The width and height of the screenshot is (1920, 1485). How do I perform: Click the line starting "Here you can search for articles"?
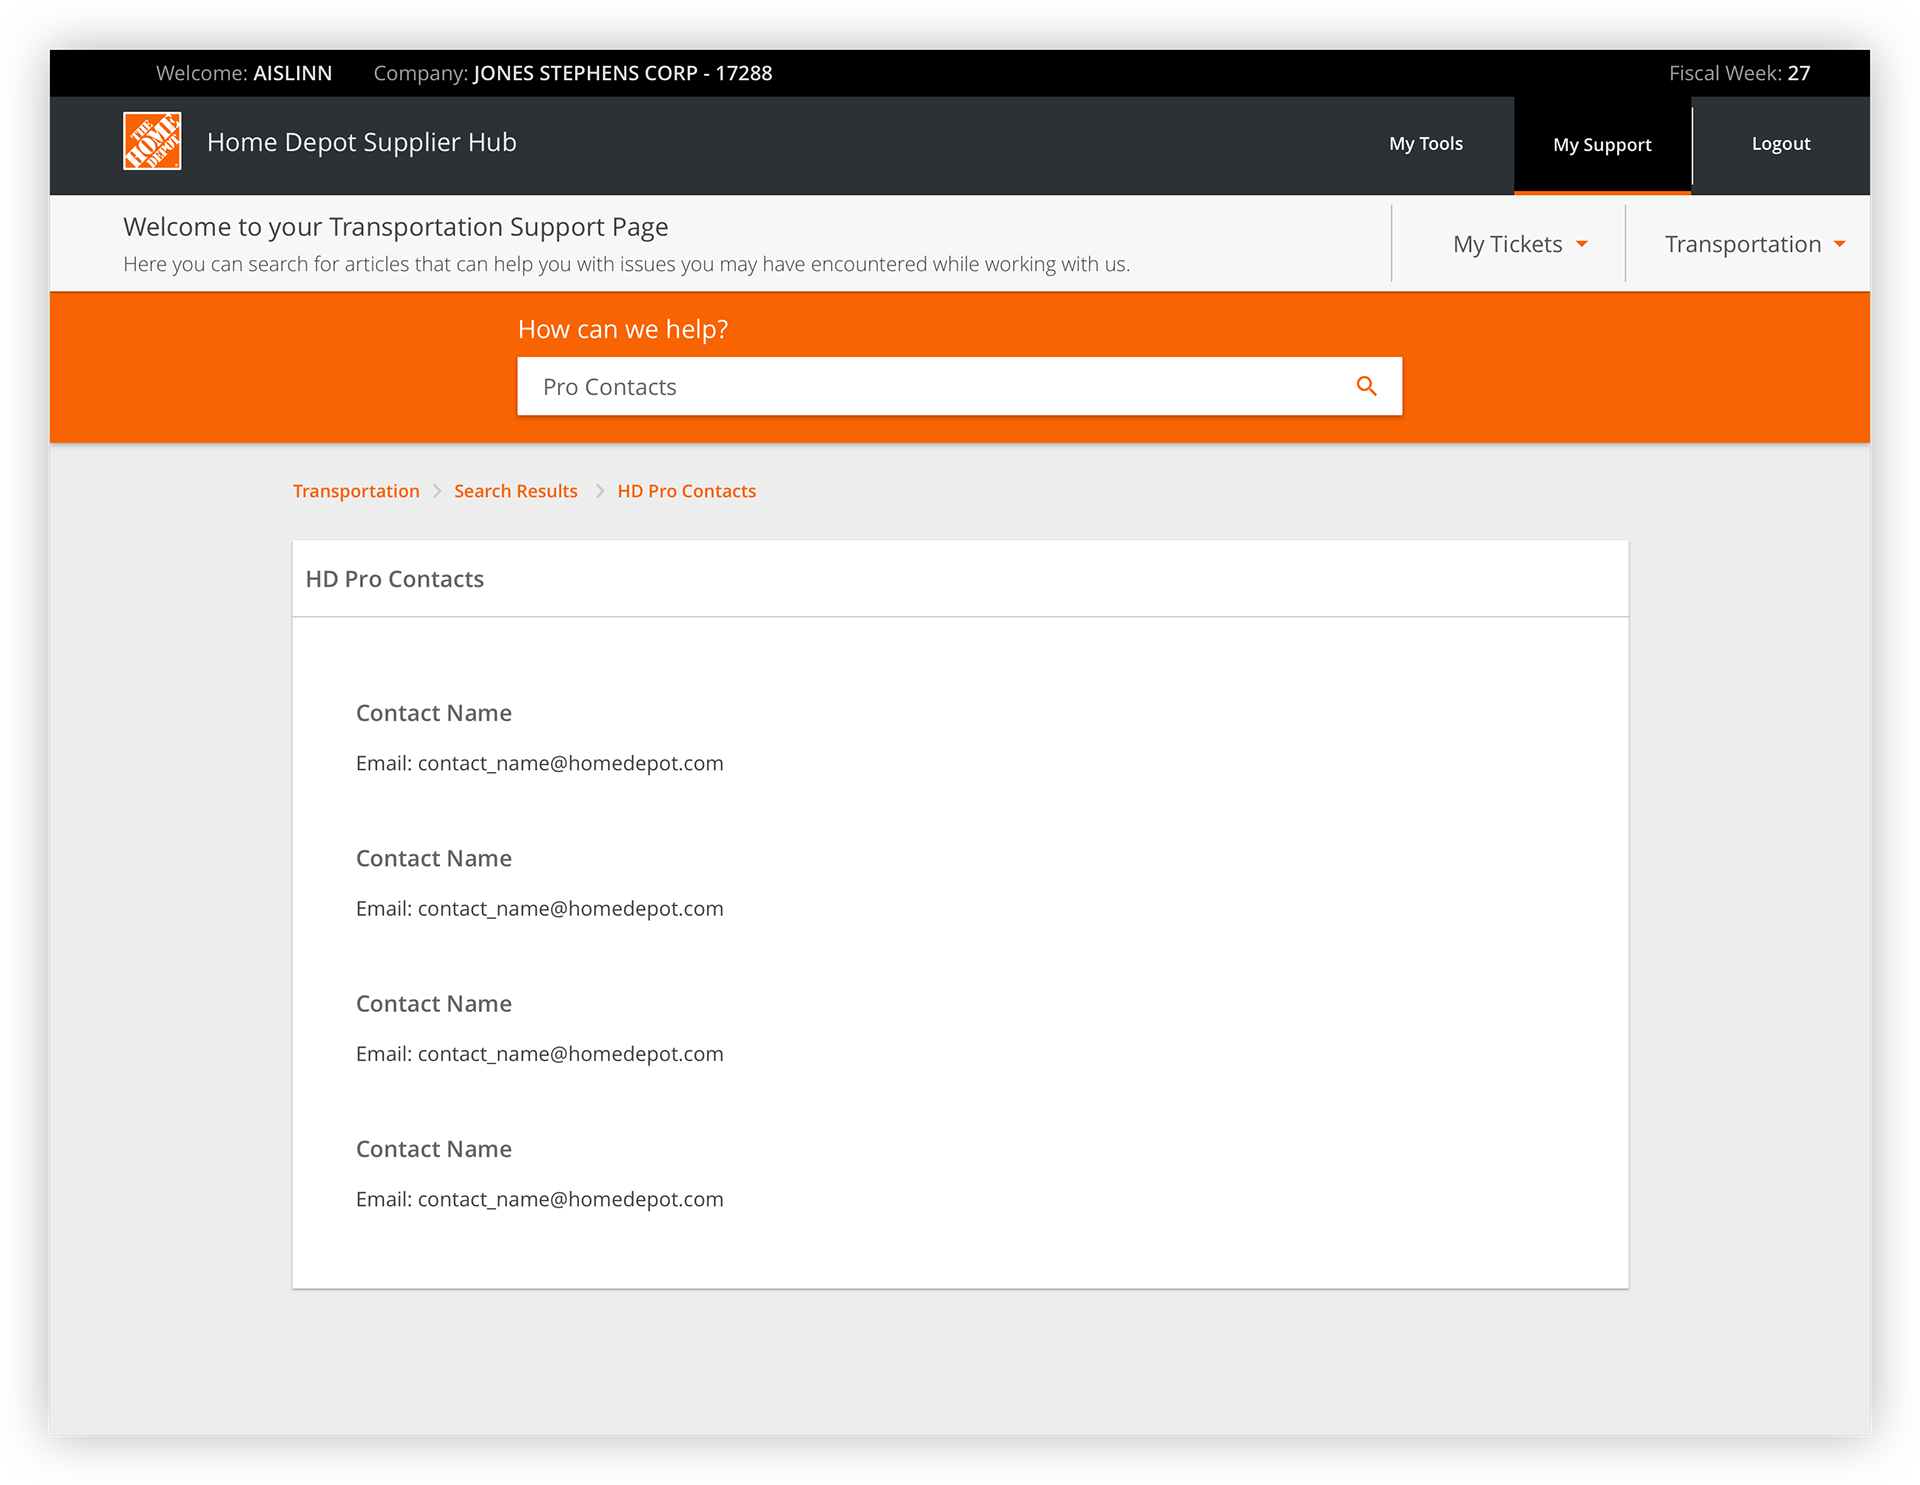(x=627, y=264)
